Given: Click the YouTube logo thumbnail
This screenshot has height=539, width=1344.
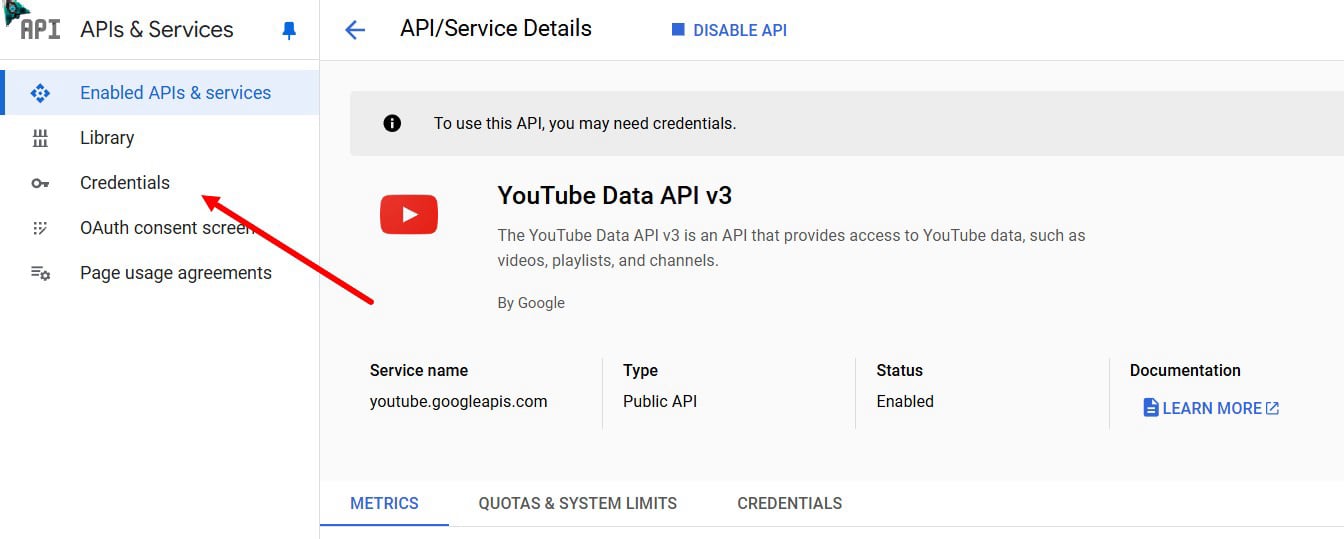Looking at the screenshot, I should [409, 214].
